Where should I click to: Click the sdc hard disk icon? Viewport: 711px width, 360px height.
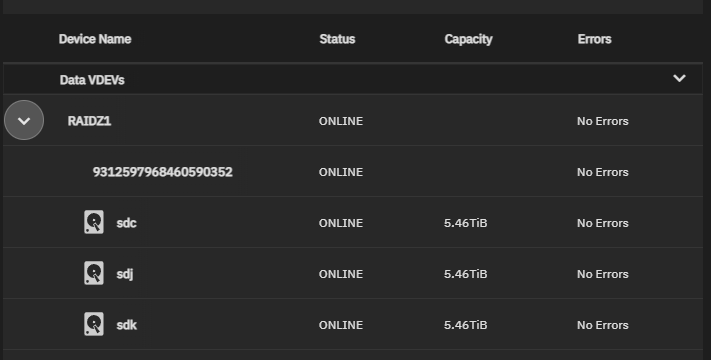coord(94,222)
